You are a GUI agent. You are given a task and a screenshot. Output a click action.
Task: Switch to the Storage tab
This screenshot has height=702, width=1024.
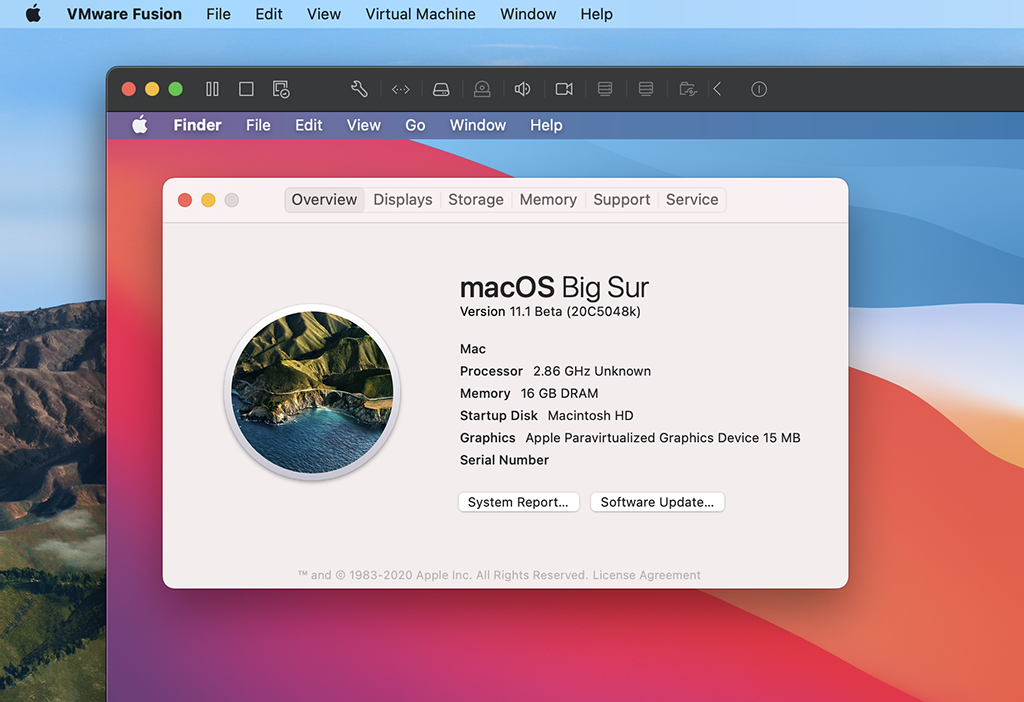click(475, 199)
